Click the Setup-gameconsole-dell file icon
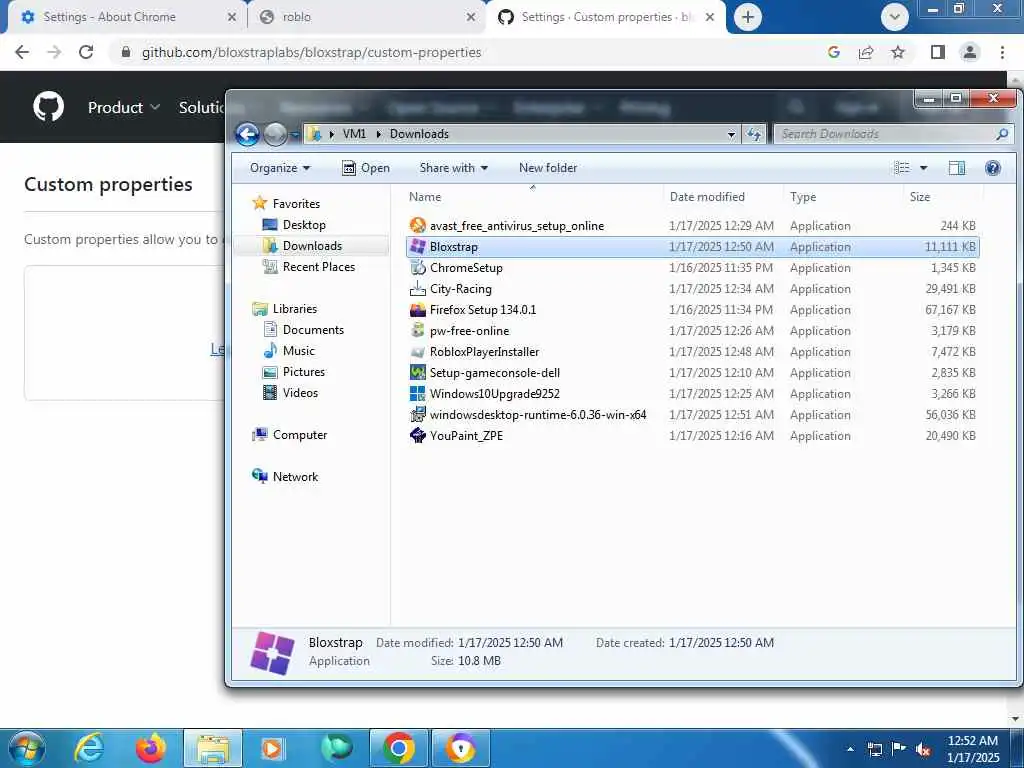Image resolution: width=1024 pixels, height=768 pixels. click(417, 373)
